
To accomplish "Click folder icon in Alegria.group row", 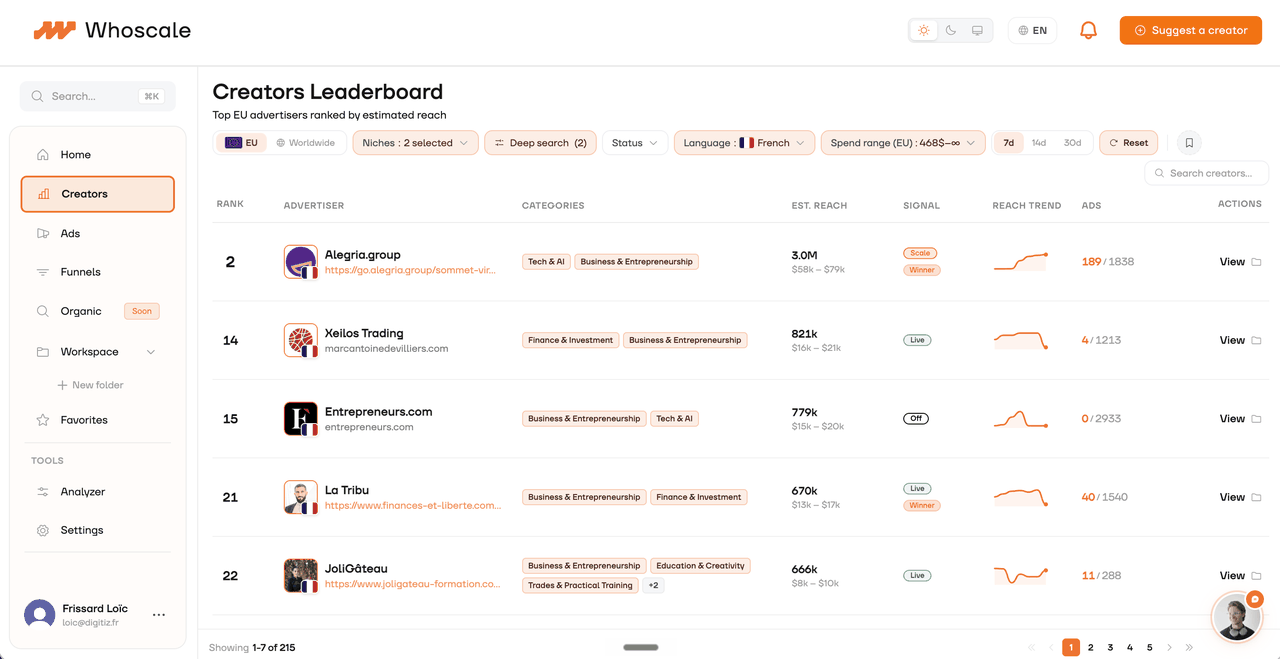I will pyautogui.click(x=1257, y=262).
